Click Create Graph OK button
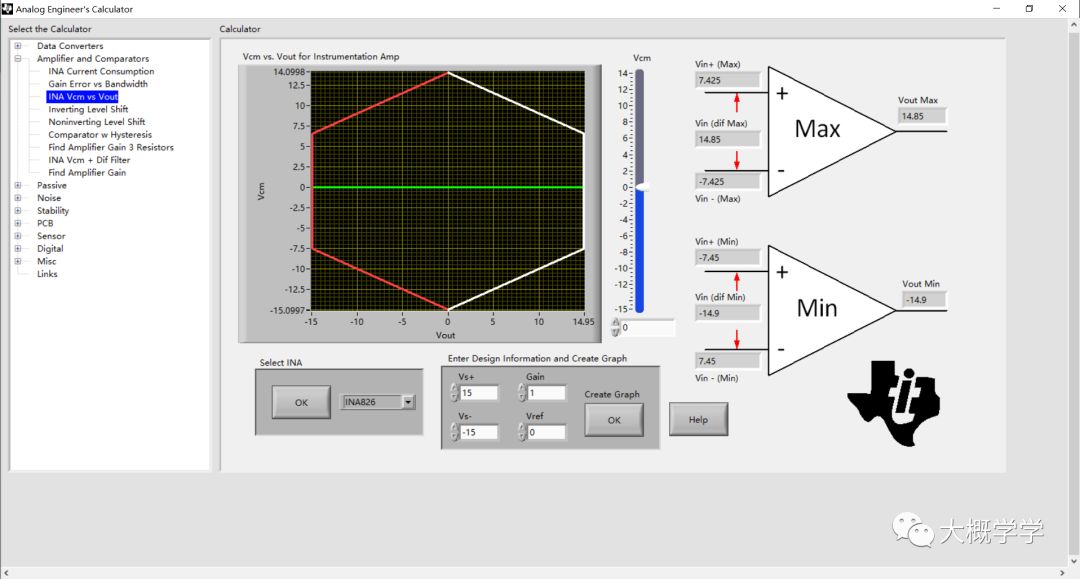This screenshot has width=1080, height=579. point(614,420)
